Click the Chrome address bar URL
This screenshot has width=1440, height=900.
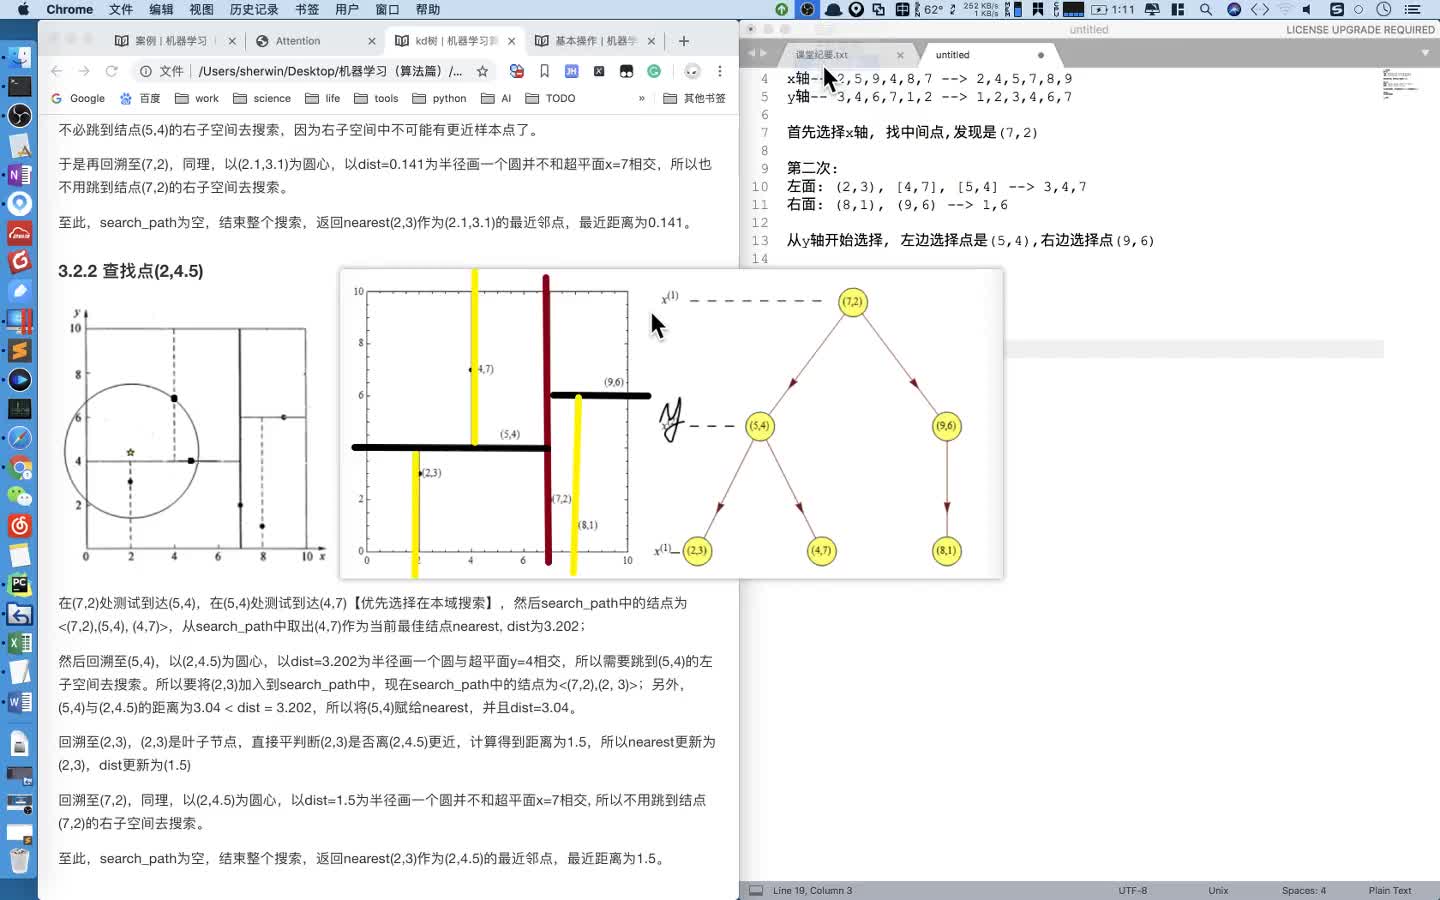(330, 71)
